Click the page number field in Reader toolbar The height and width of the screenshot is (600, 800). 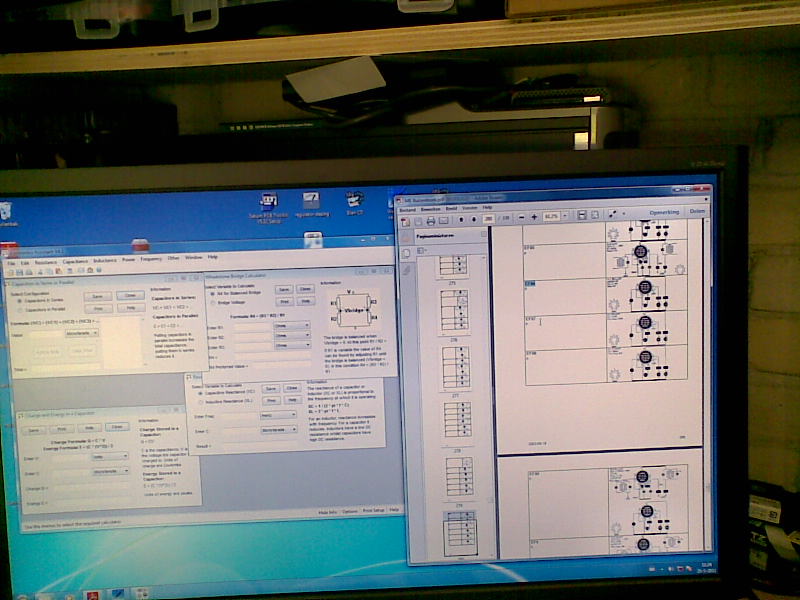click(488, 218)
